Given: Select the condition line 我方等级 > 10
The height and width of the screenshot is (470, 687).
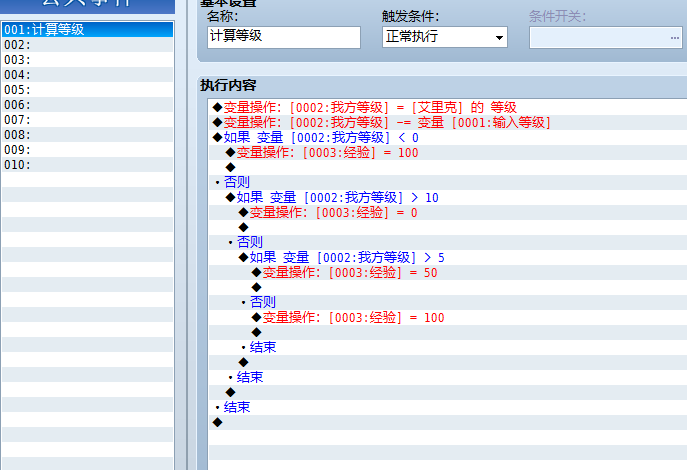Looking at the screenshot, I should pyautogui.click(x=448, y=198).
